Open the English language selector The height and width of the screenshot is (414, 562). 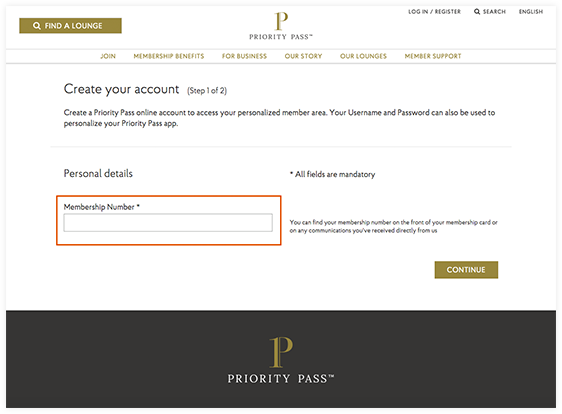(x=531, y=12)
